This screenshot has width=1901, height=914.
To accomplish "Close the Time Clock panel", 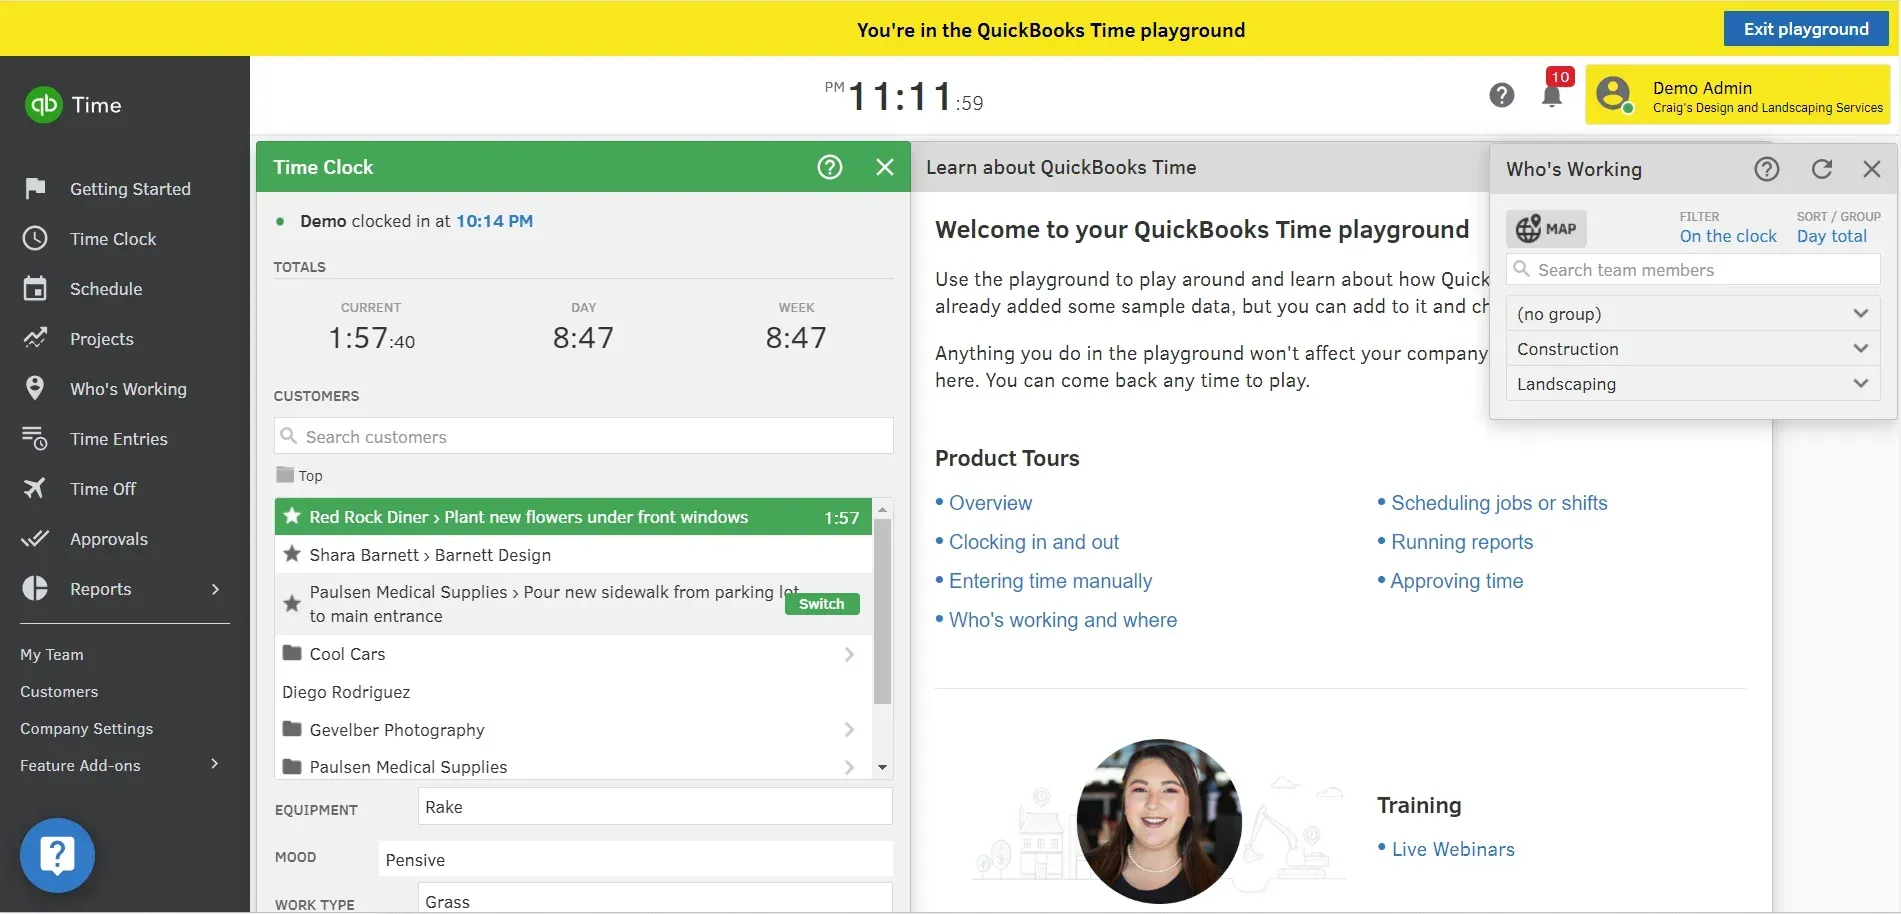I will (885, 167).
